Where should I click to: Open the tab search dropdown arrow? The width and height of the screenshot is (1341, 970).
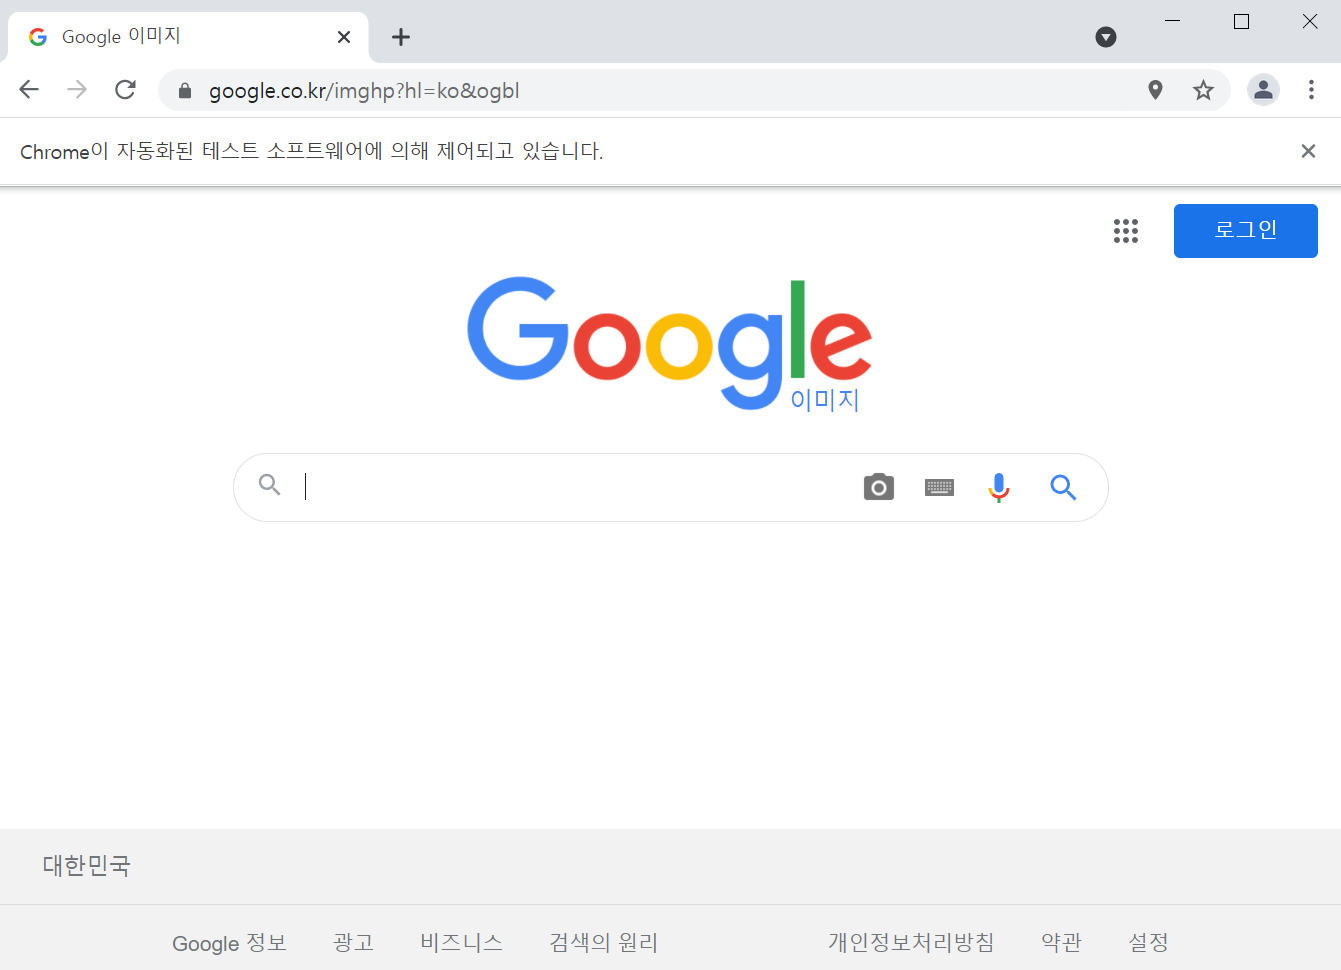pyautogui.click(x=1106, y=37)
